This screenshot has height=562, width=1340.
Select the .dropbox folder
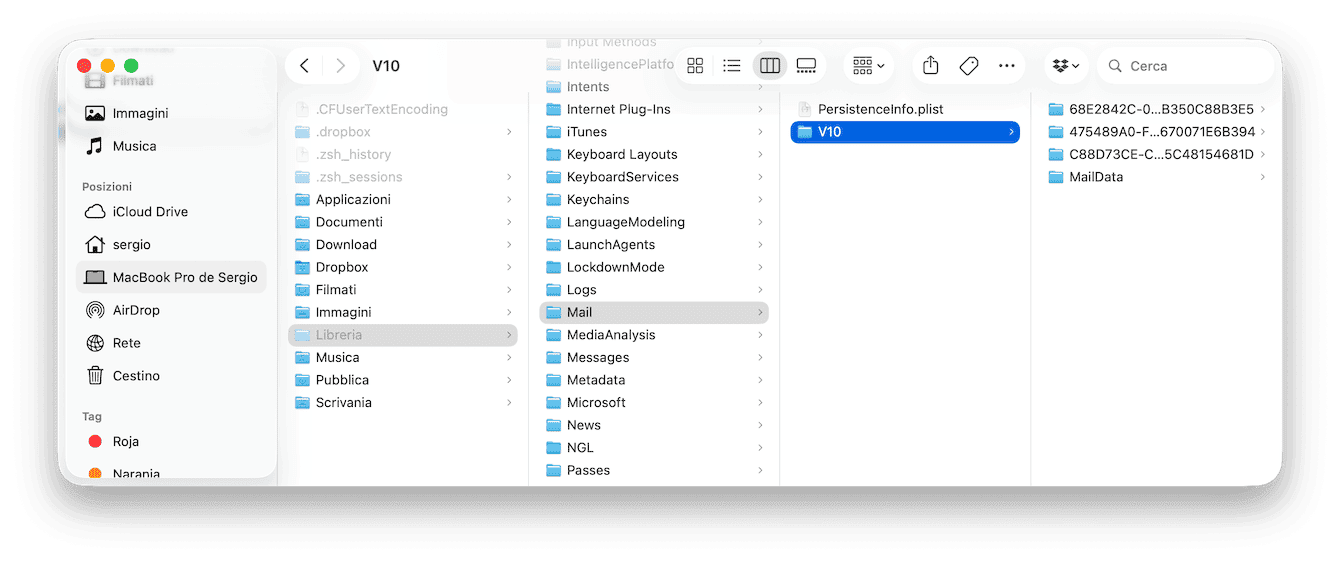coord(403,132)
